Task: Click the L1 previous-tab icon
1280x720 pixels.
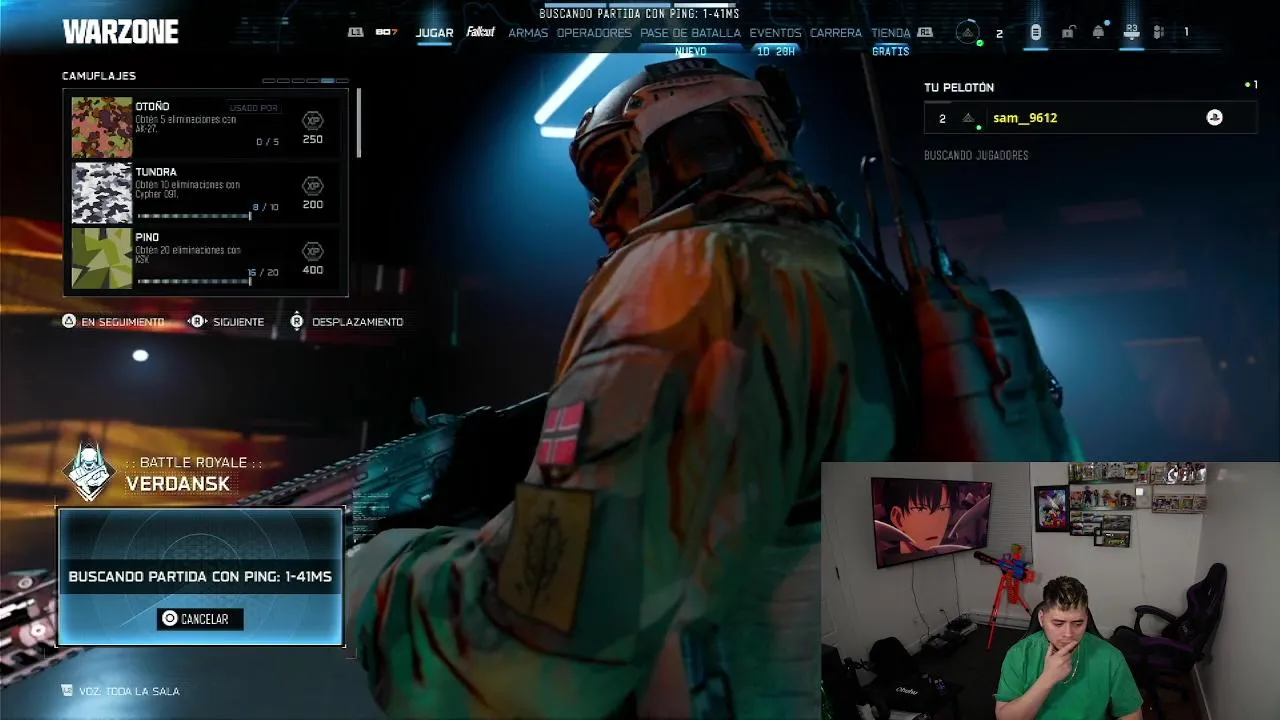Action: [x=355, y=32]
